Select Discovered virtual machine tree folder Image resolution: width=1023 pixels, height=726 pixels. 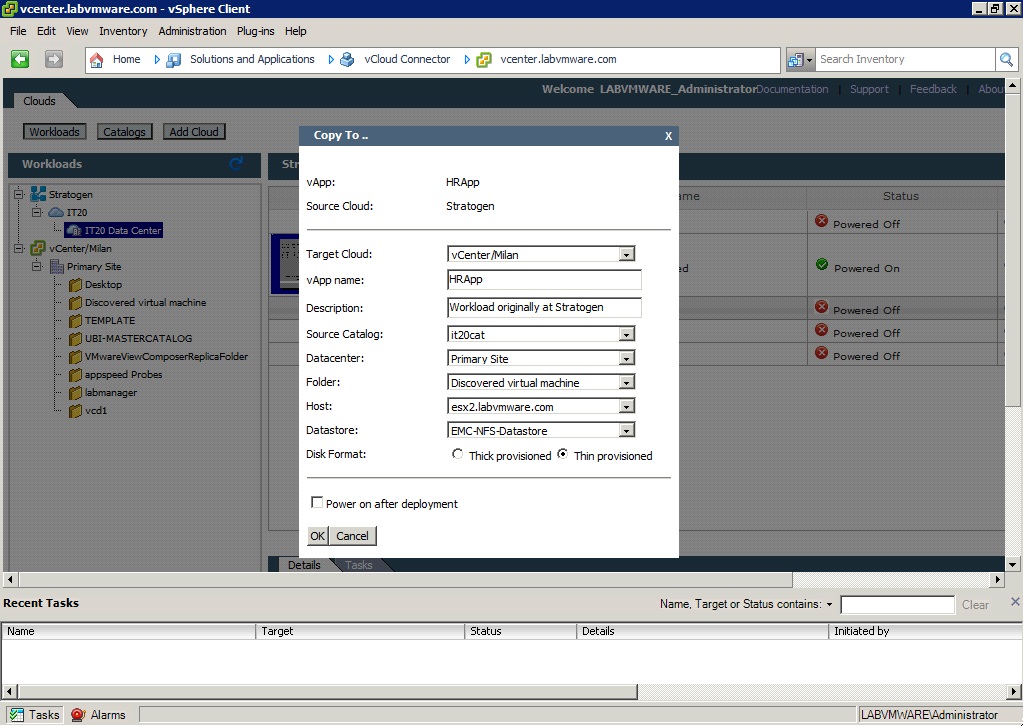145,303
